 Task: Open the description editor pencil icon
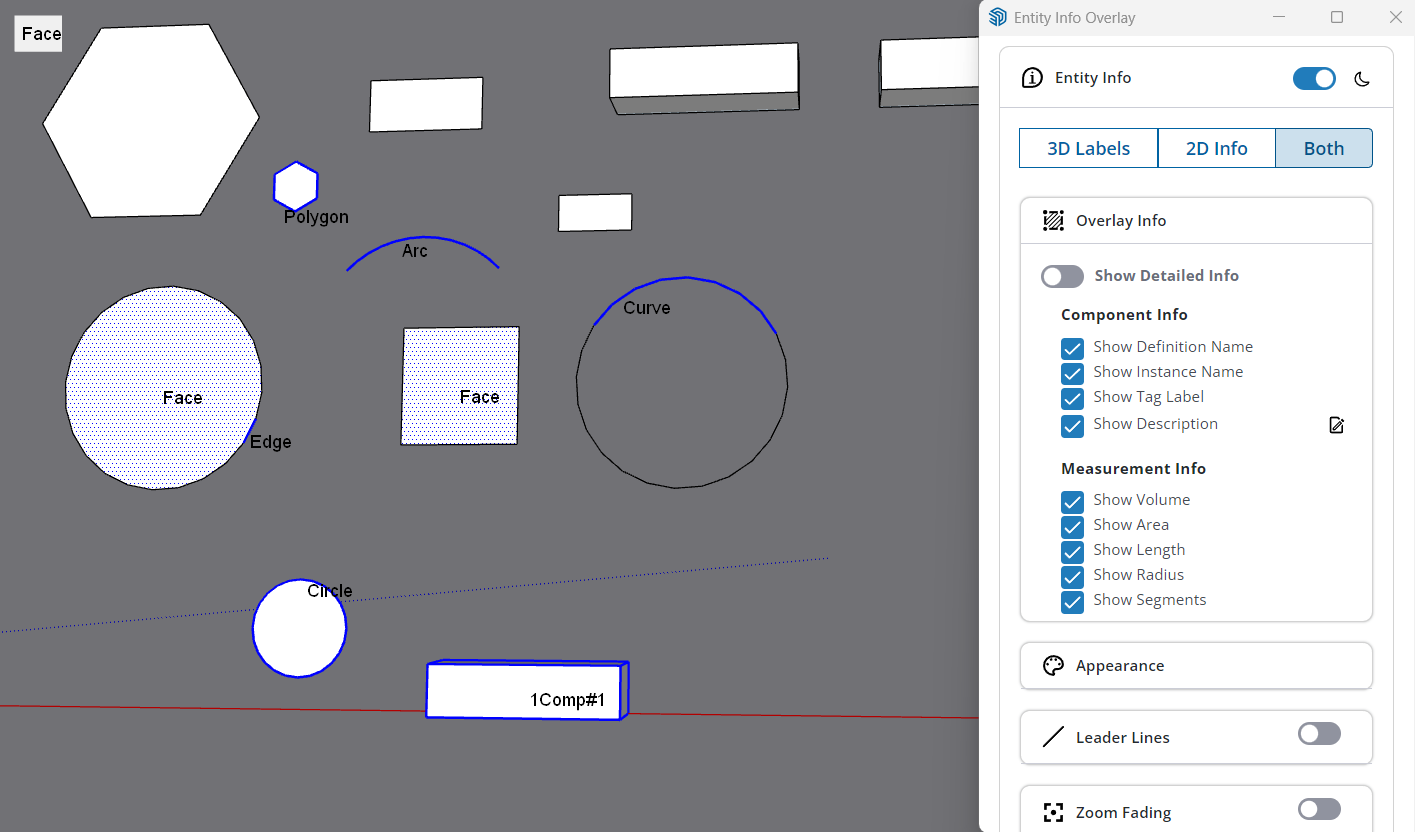coord(1337,425)
